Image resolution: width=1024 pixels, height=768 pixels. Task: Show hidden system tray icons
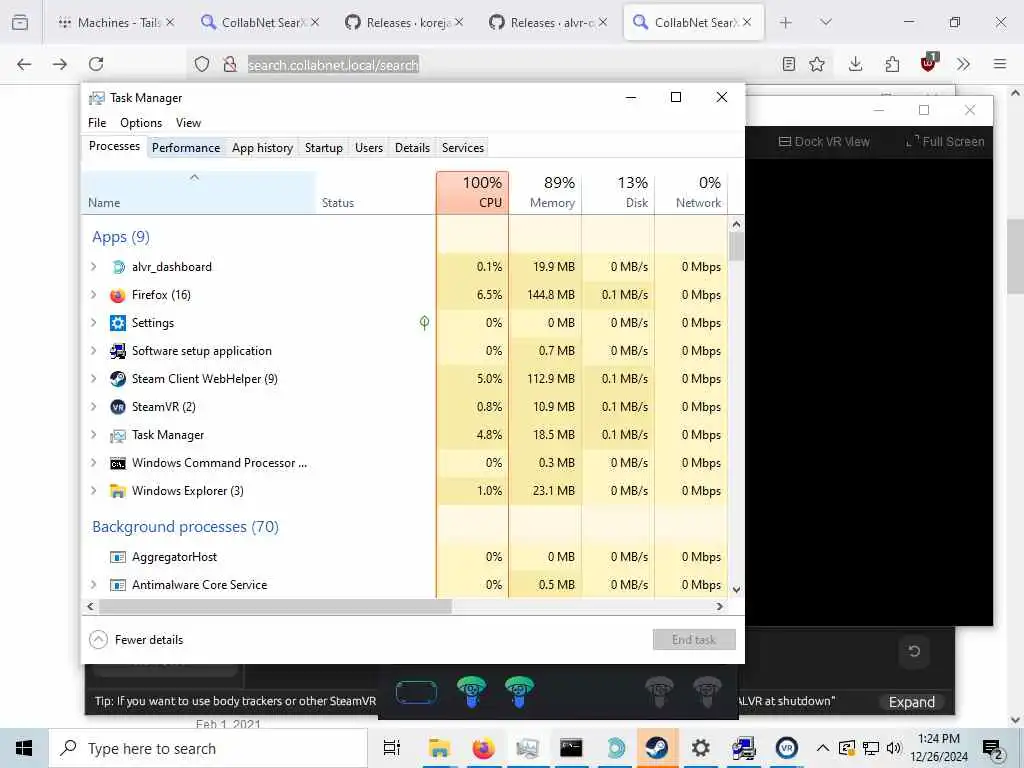coord(823,748)
